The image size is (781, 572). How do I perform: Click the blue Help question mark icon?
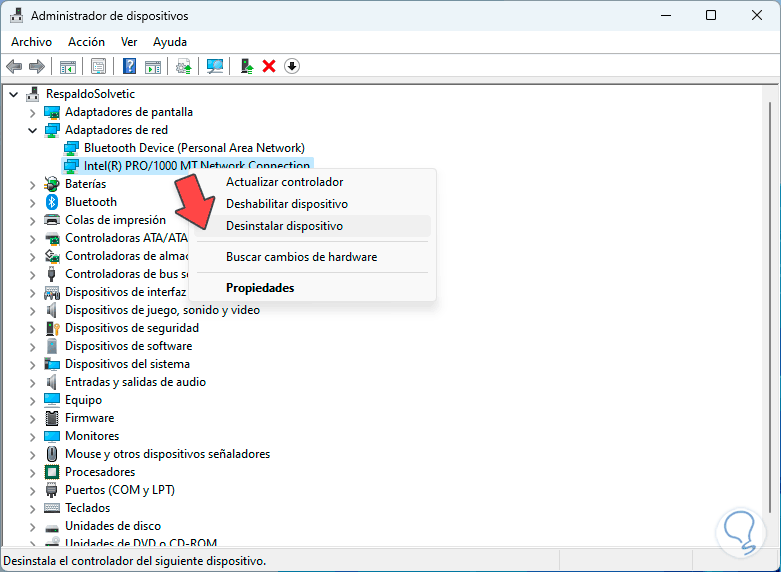[129, 66]
